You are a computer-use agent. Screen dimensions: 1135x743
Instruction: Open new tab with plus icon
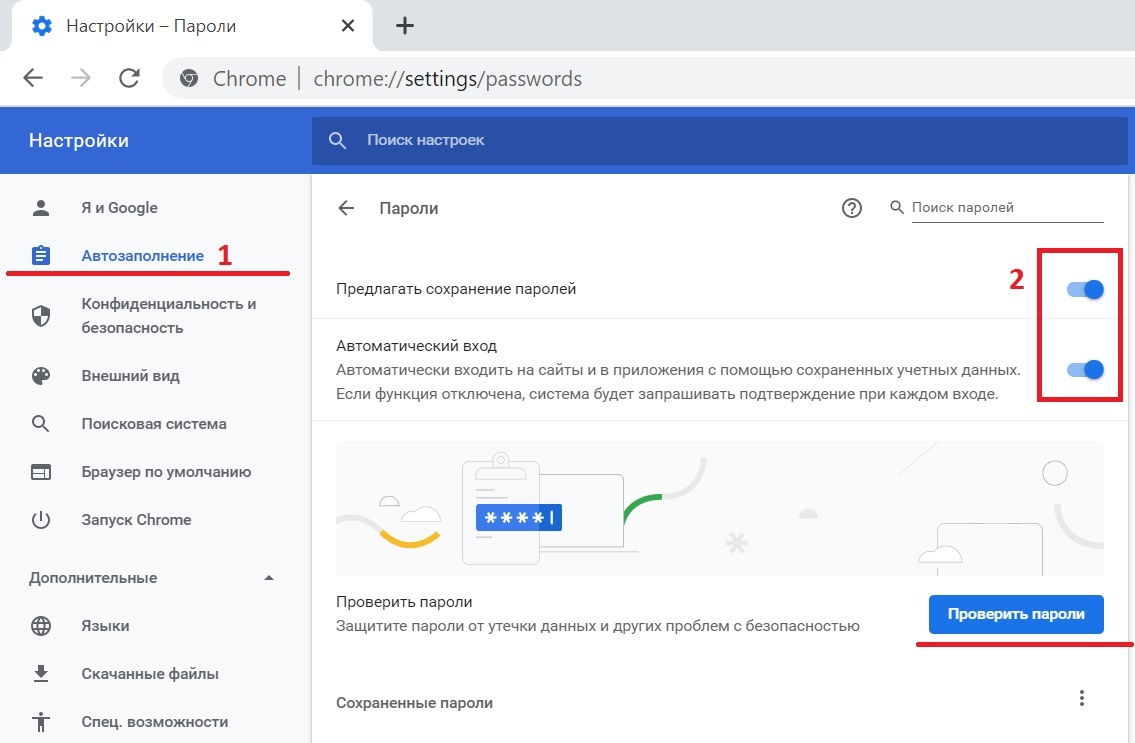tap(405, 26)
